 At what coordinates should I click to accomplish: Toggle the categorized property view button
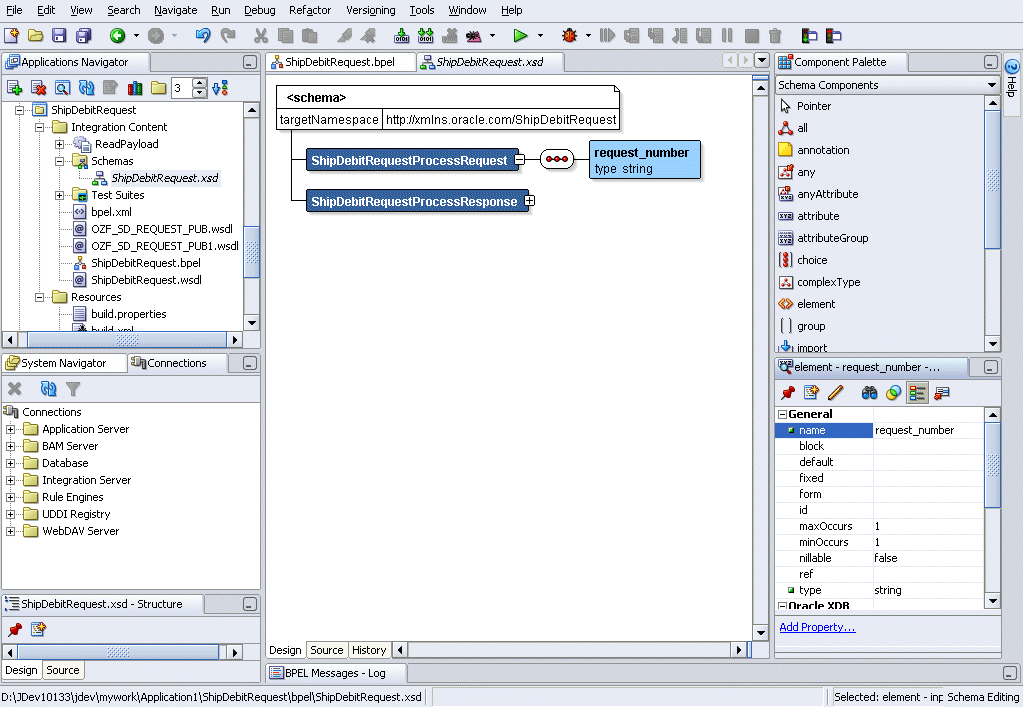(x=916, y=393)
